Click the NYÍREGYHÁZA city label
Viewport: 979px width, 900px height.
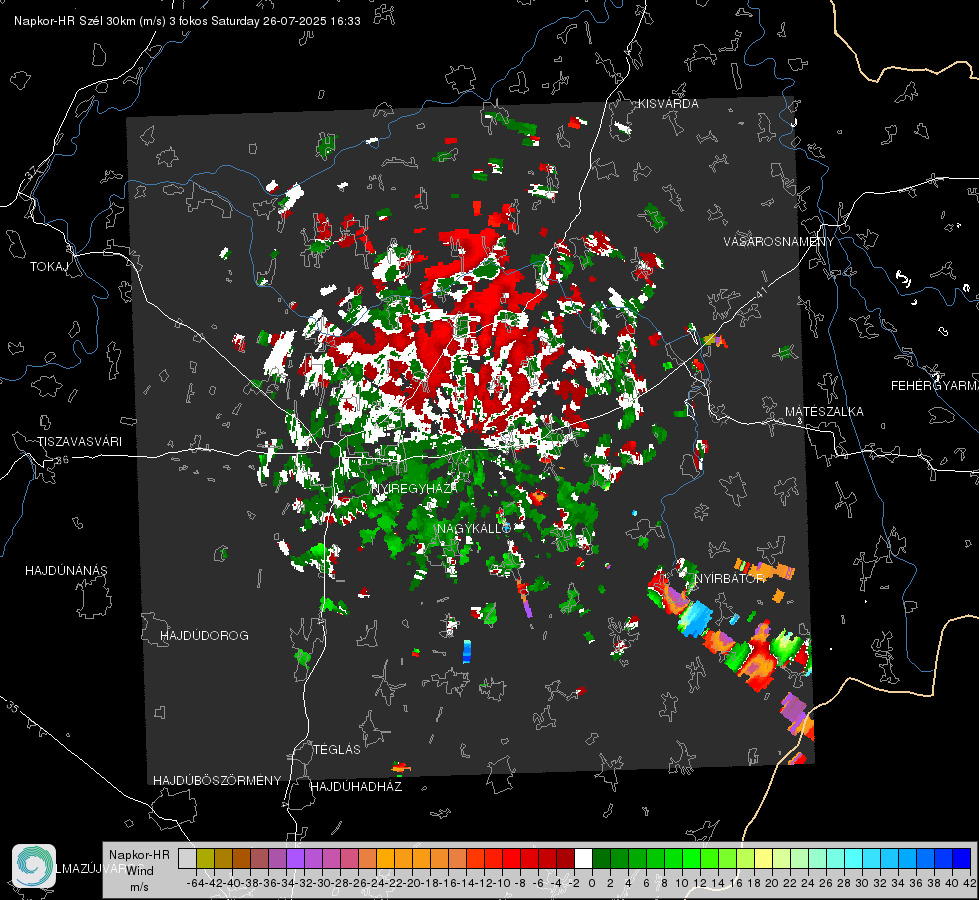point(414,488)
